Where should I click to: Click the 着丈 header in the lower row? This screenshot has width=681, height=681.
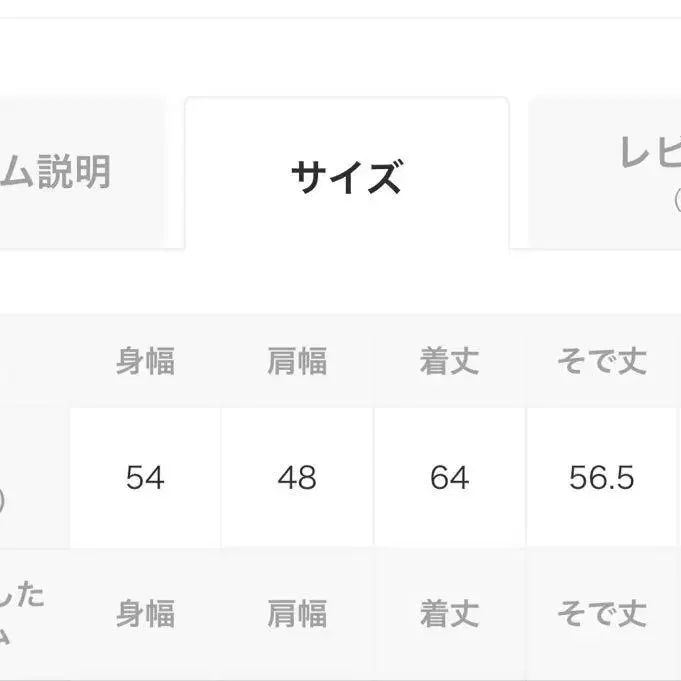449,614
